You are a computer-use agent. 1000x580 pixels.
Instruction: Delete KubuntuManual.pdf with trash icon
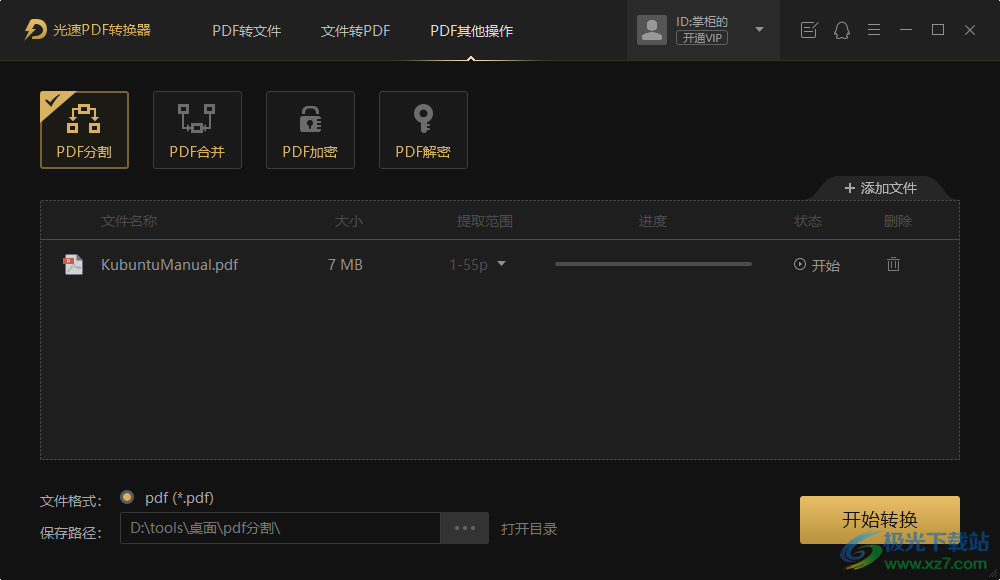coord(893,264)
